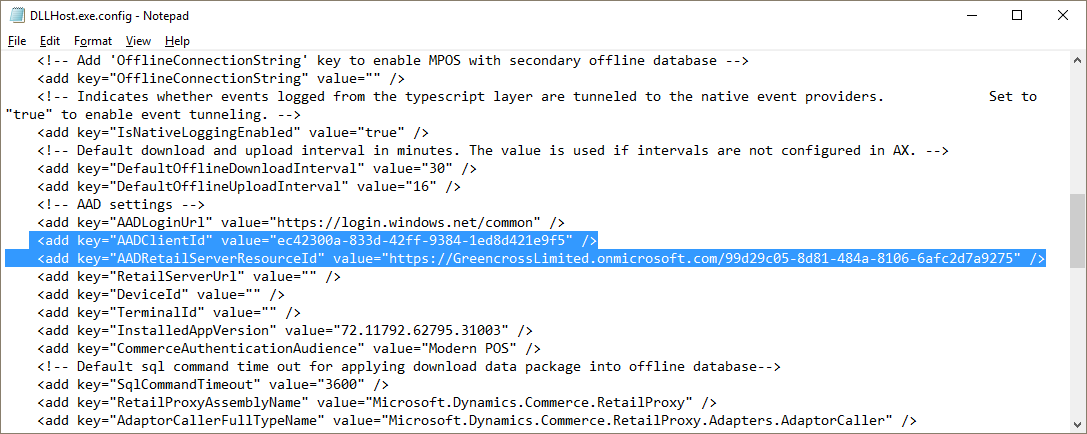1087x434 pixels.
Task: Open the Edit menu
Action: (x=50, y=41)
